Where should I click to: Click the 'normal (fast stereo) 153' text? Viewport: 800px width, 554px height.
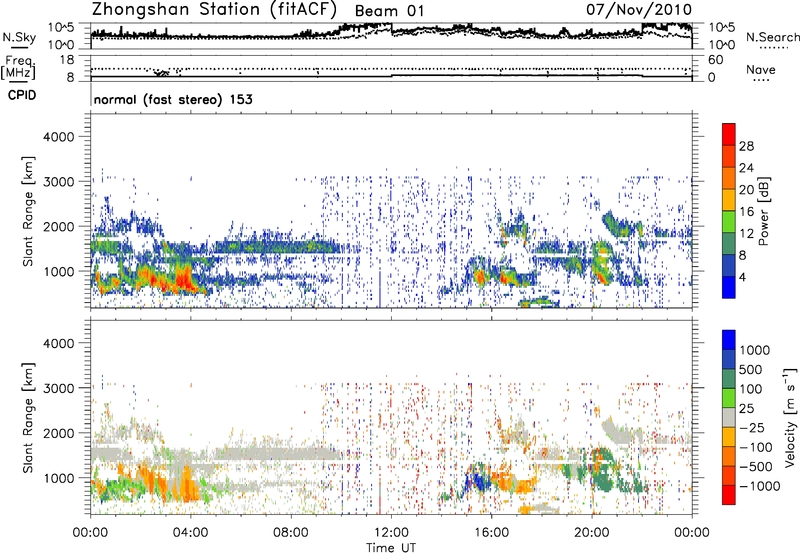point(173,99)
